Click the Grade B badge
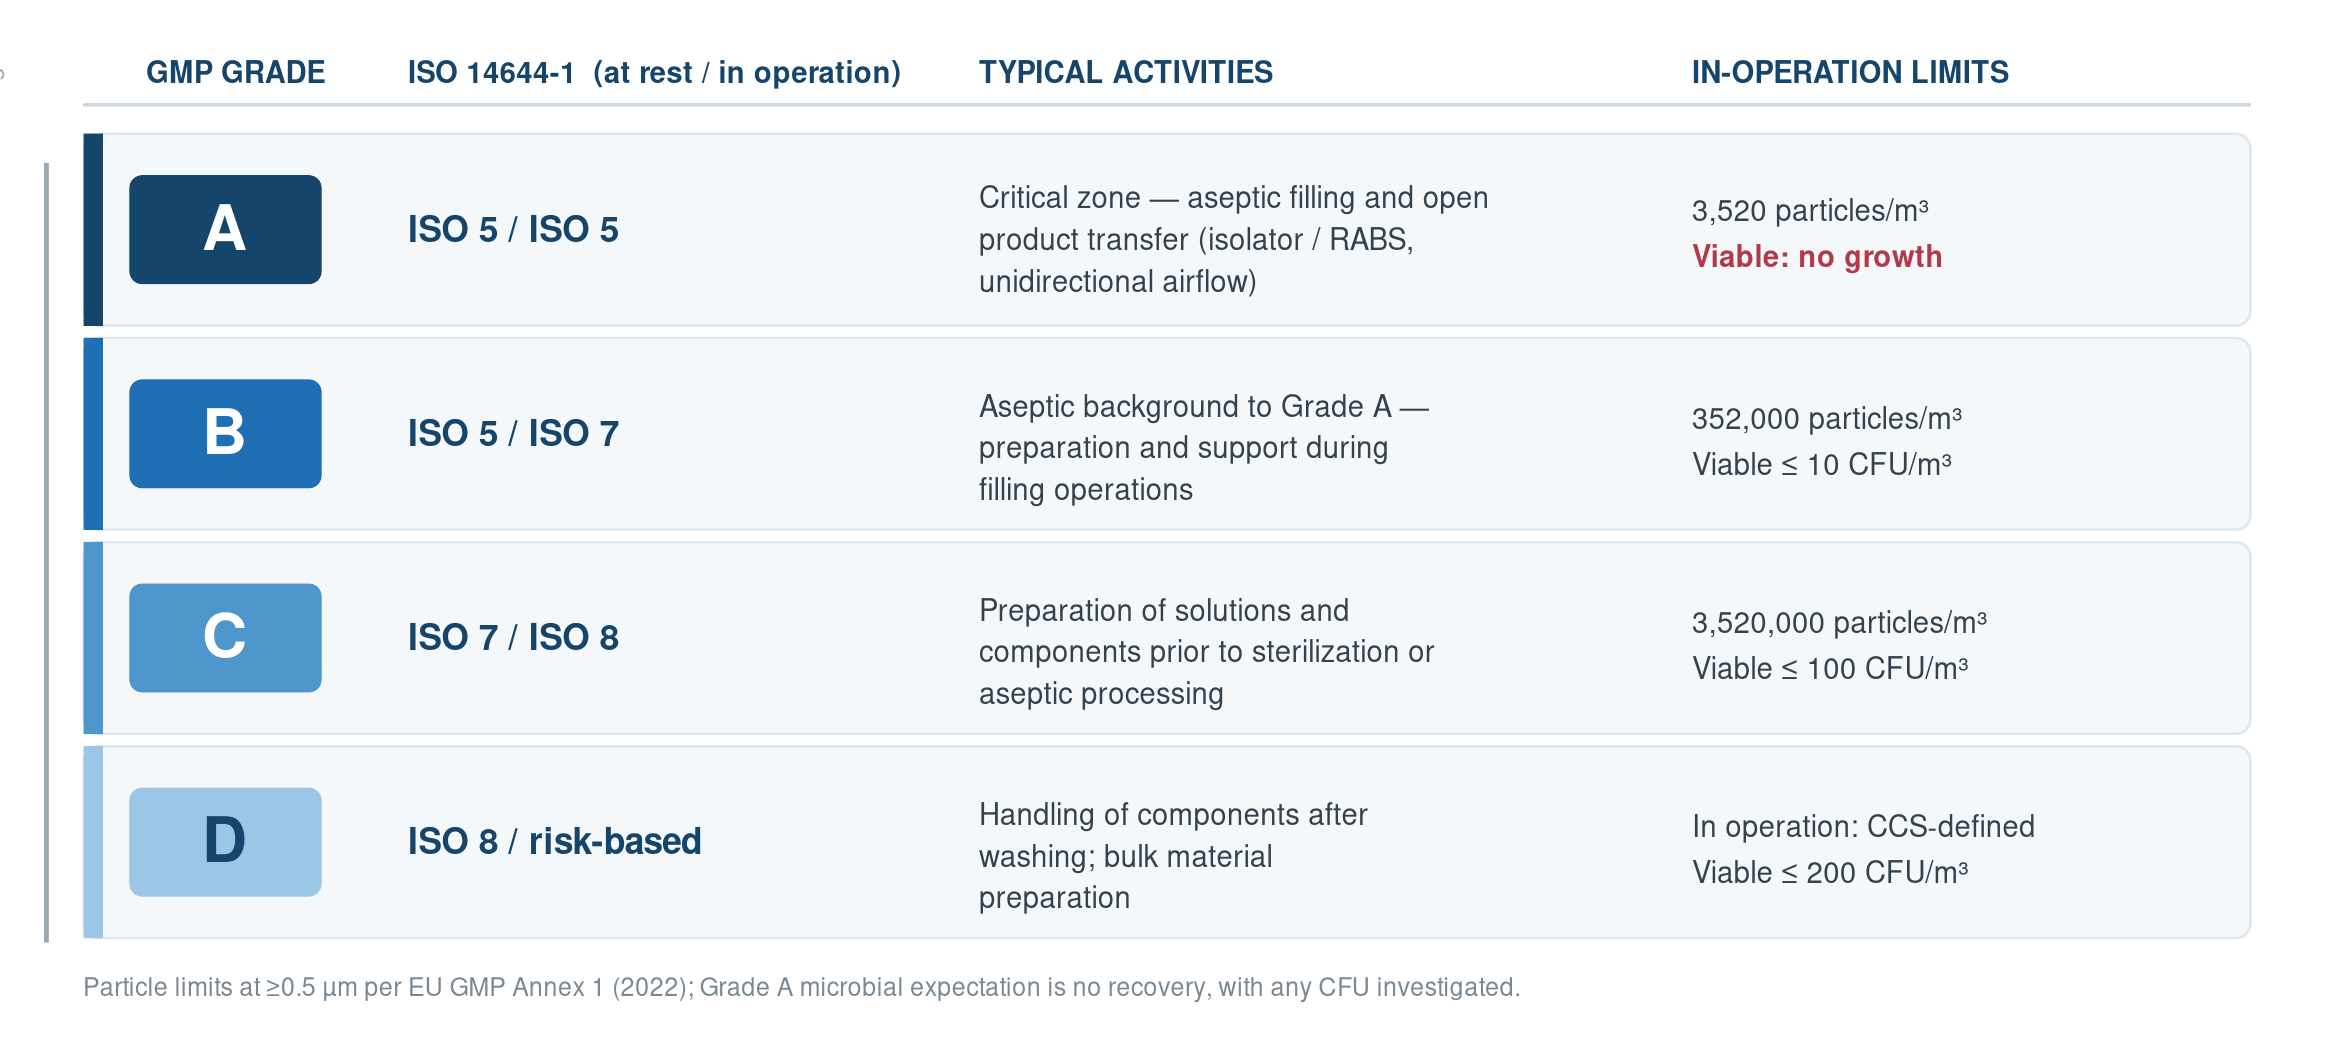 [x=225, y=433]
